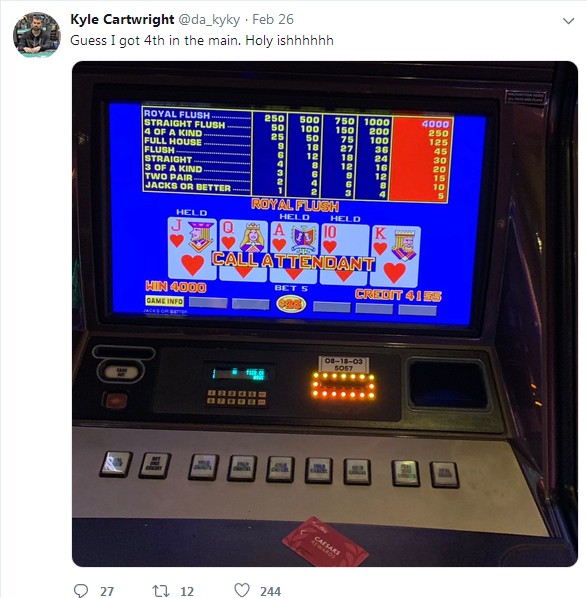Viewport: 587px width, 598px height.
Task: Click the 244 likes count
Action: click(270, 591)
